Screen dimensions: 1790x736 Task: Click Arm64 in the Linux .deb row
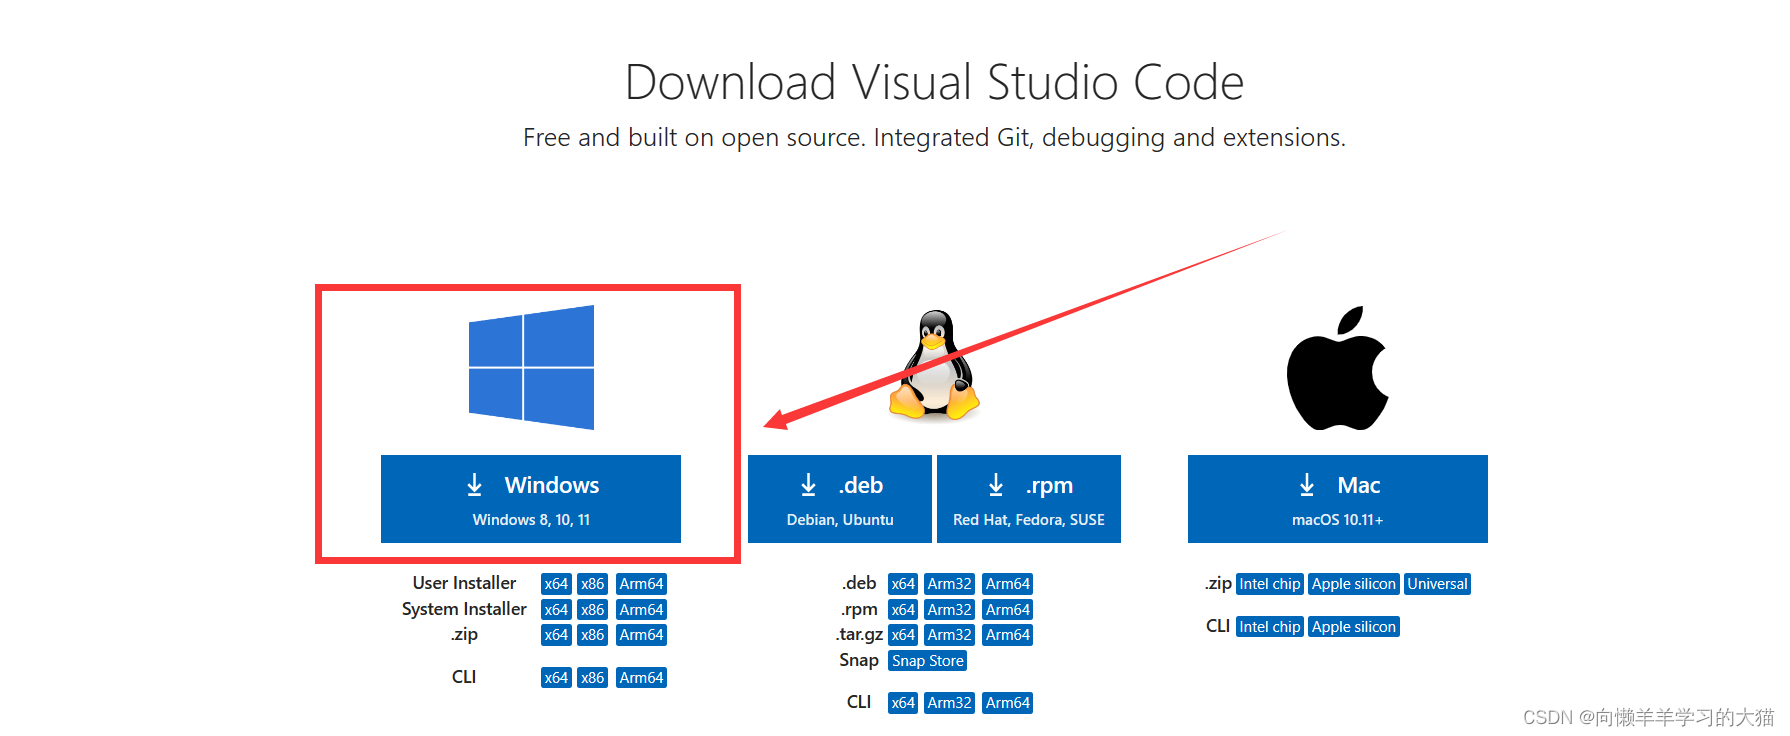1007,584
